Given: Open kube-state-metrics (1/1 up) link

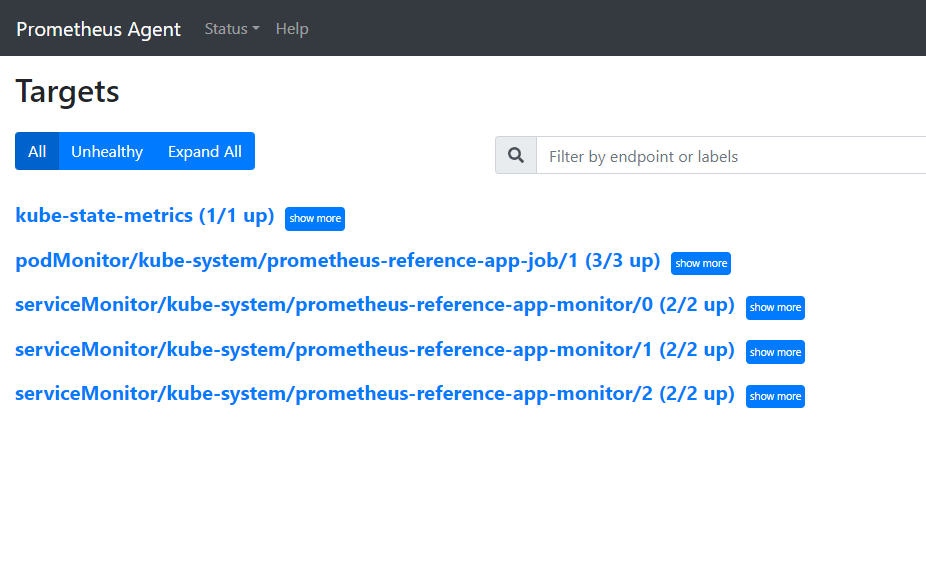Looking at the screenshot, I should coord(145,216).
